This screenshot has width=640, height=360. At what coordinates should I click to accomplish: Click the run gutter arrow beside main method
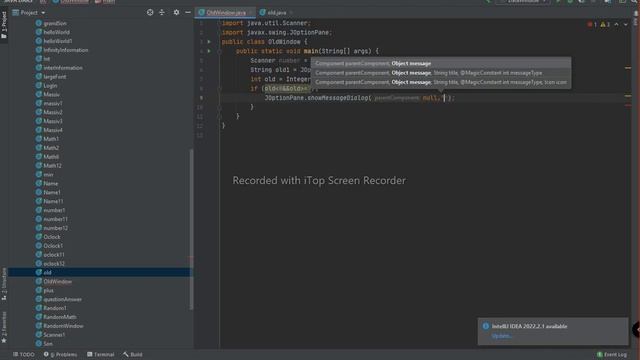click(x=209, y=51)
